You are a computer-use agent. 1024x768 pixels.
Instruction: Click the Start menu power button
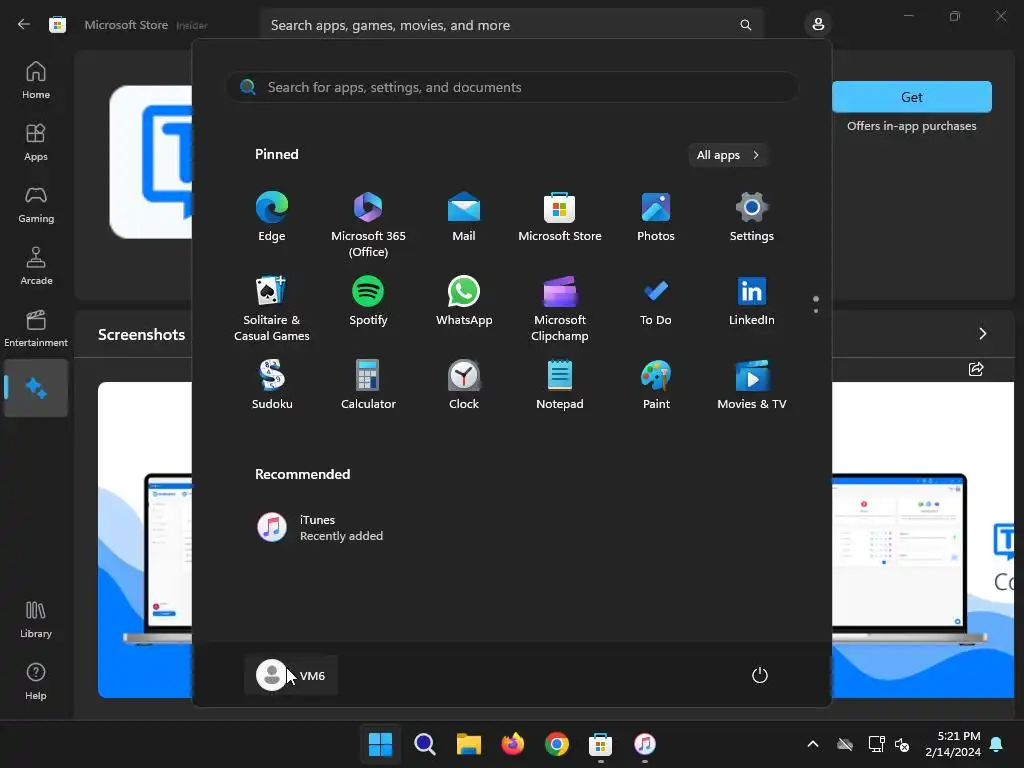coord(760,675)
